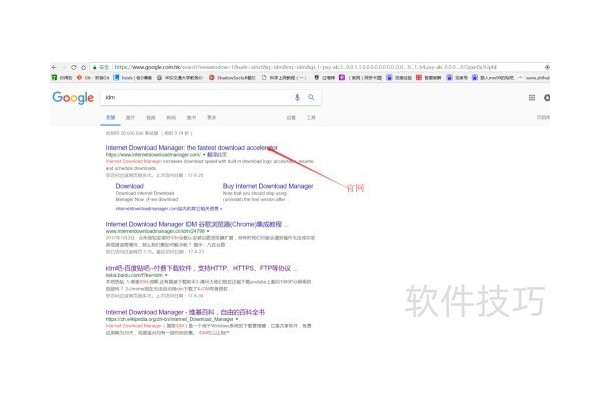The image size is (600, 400).
Task: Open the 'hosts' bookmark
Action: [134, 77]
